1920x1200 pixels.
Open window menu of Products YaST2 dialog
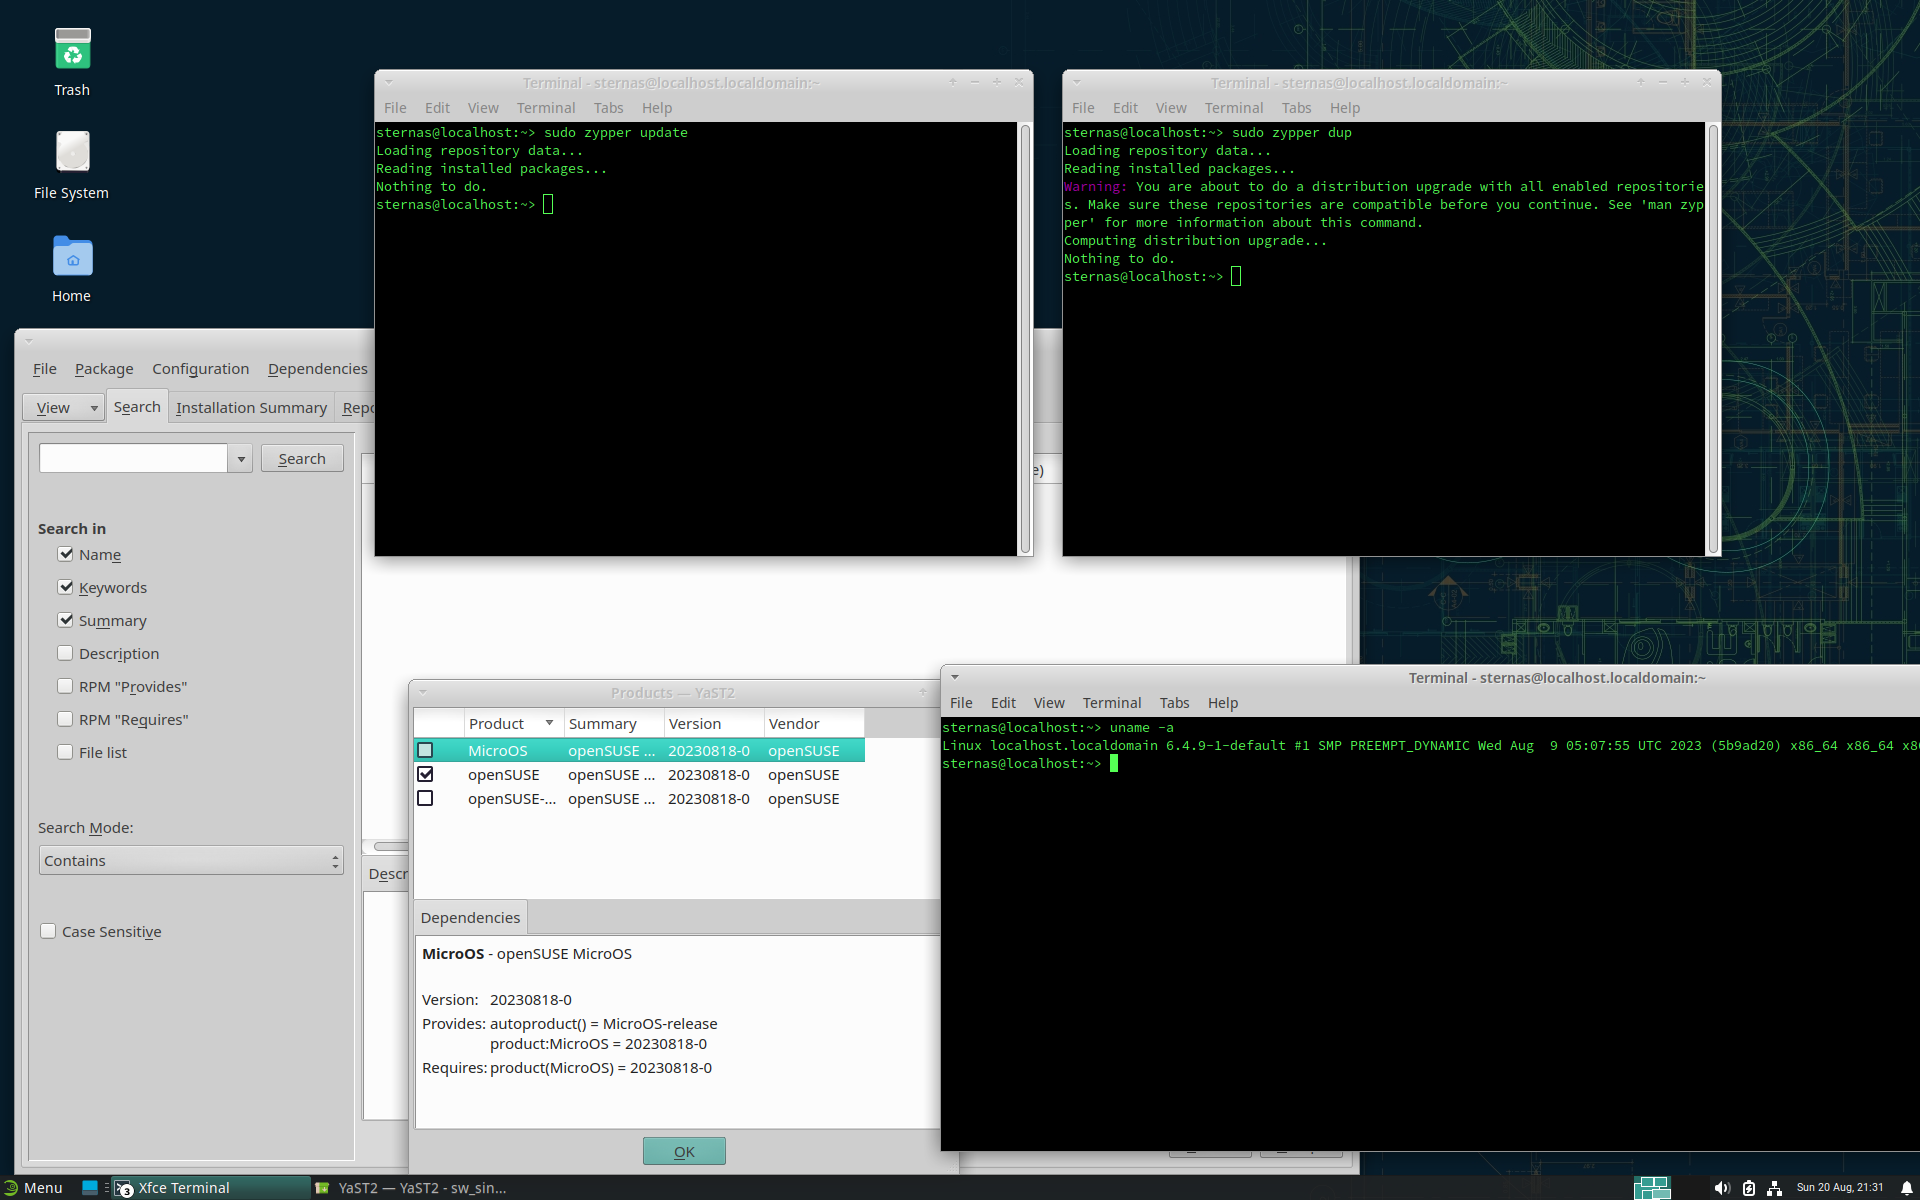423,692
